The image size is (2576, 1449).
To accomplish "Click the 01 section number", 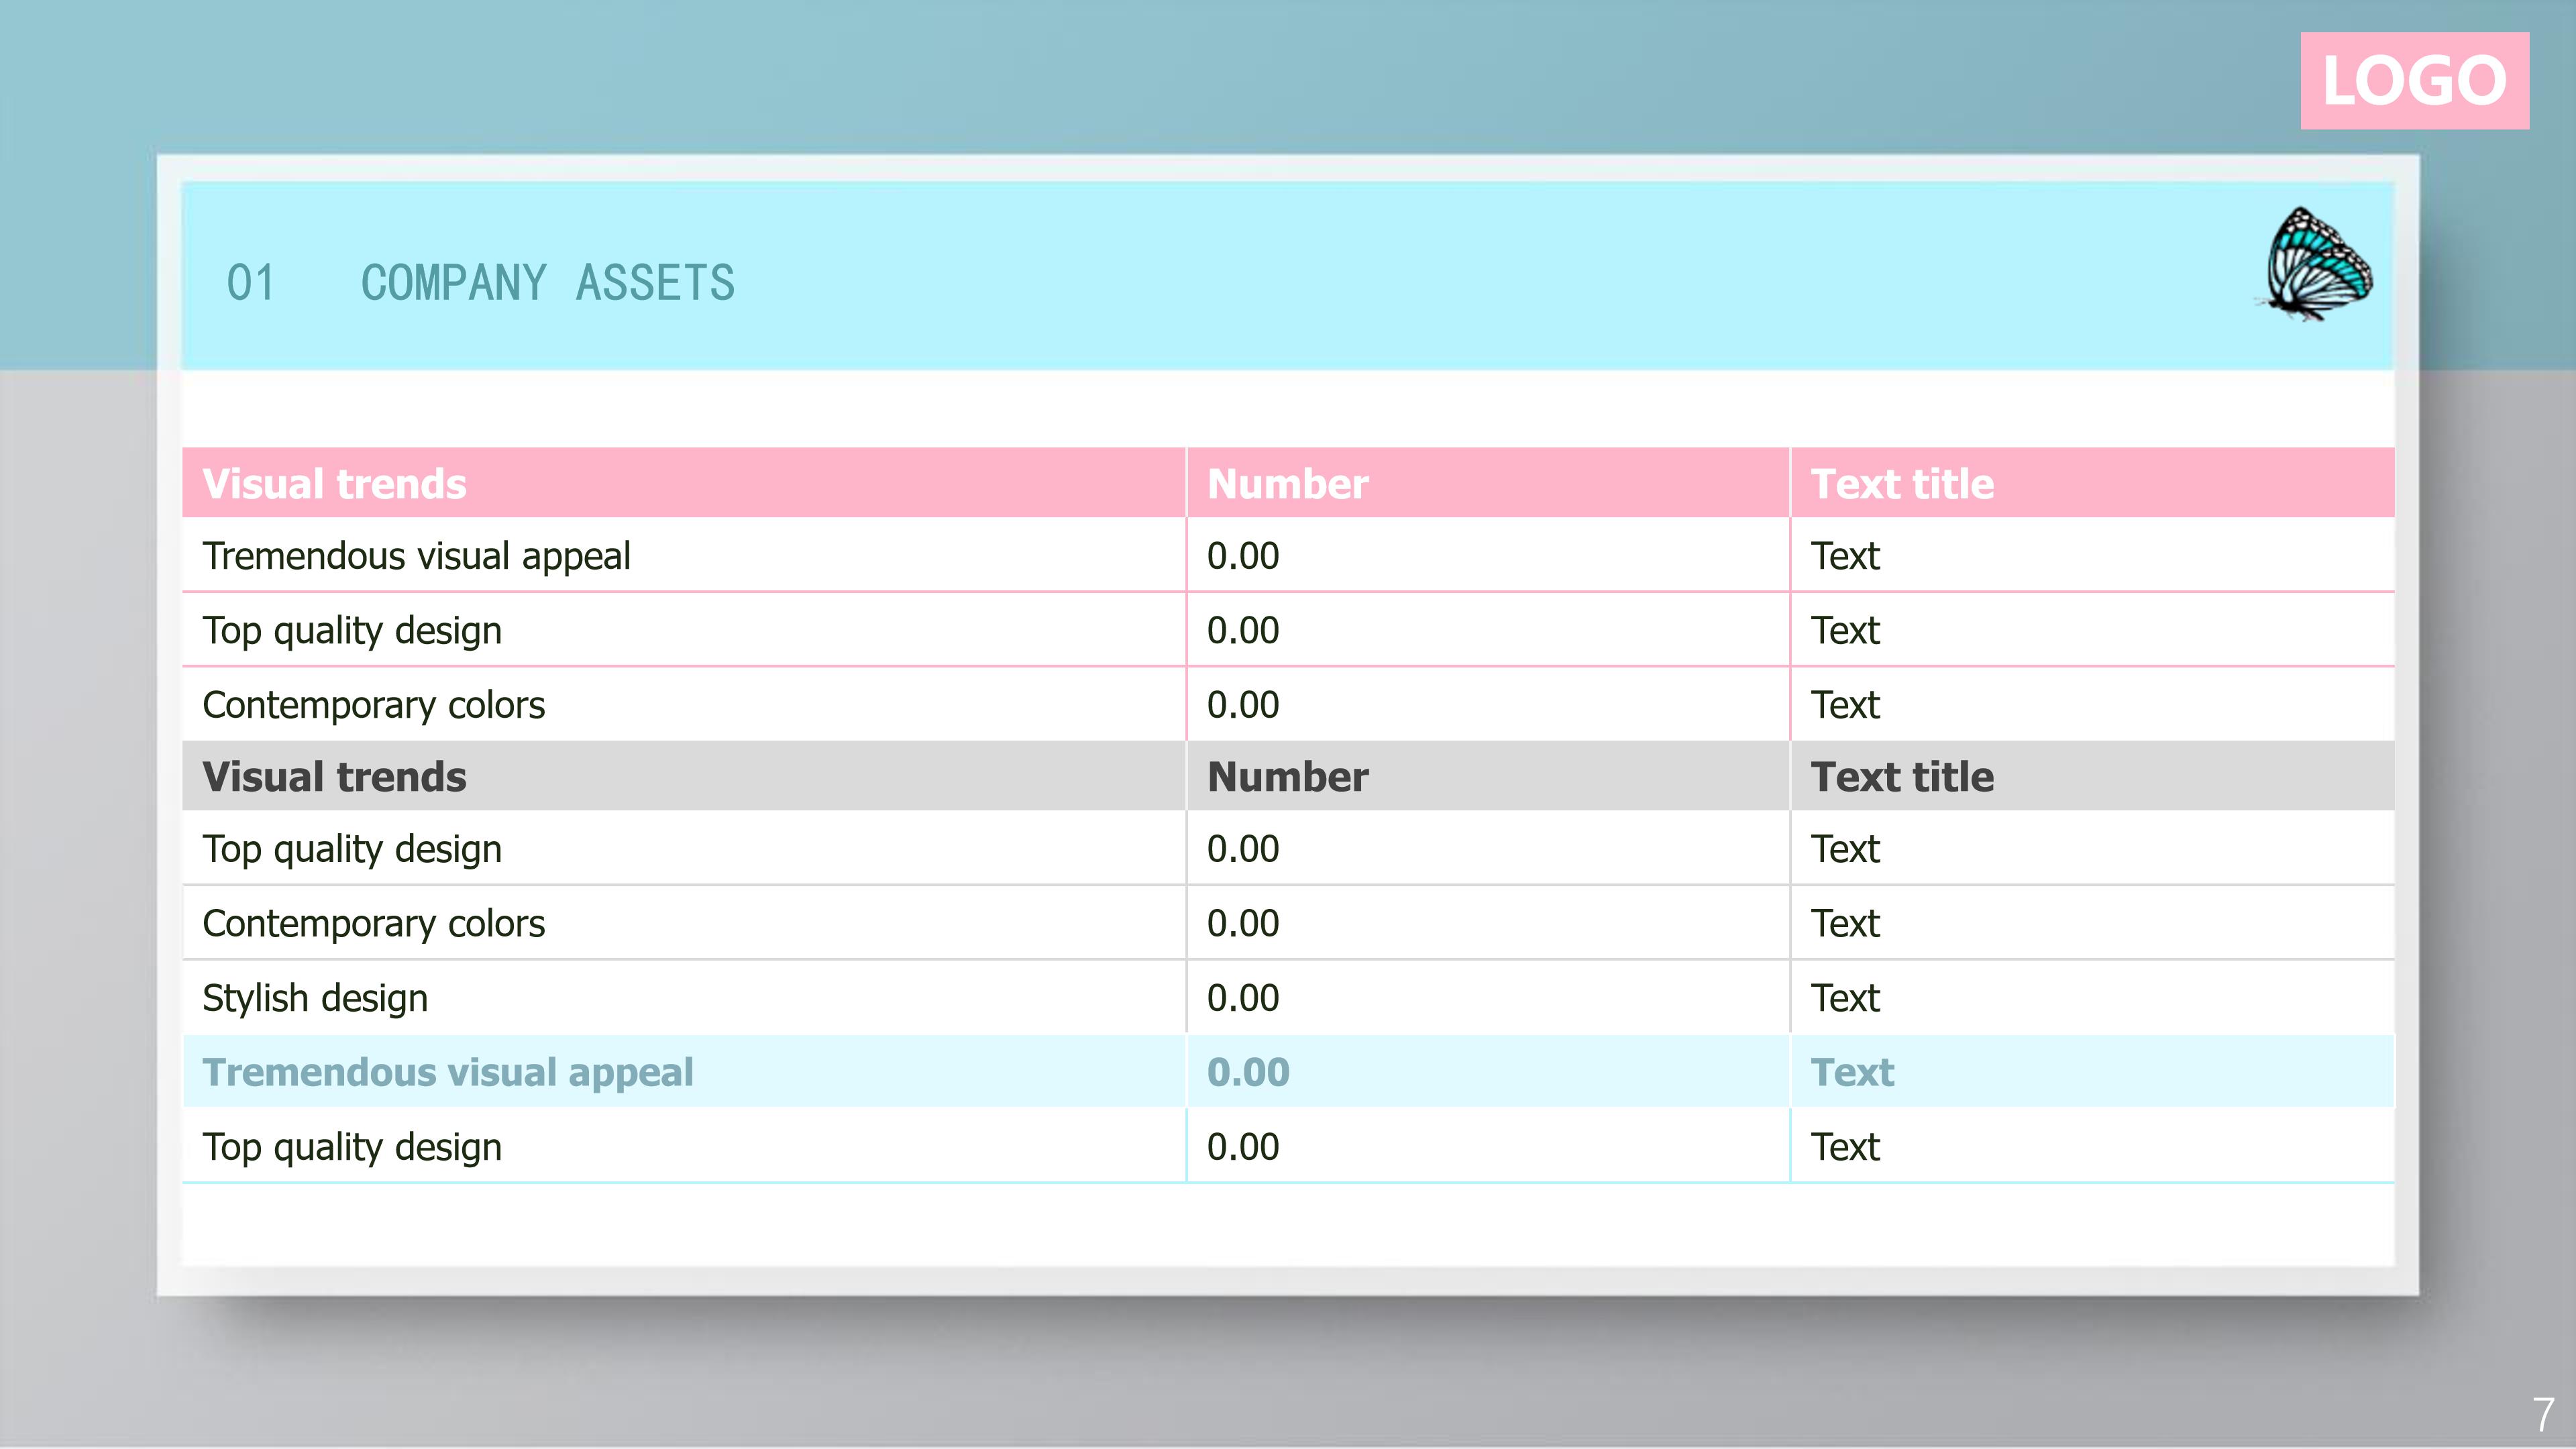I will click(250, 283).
